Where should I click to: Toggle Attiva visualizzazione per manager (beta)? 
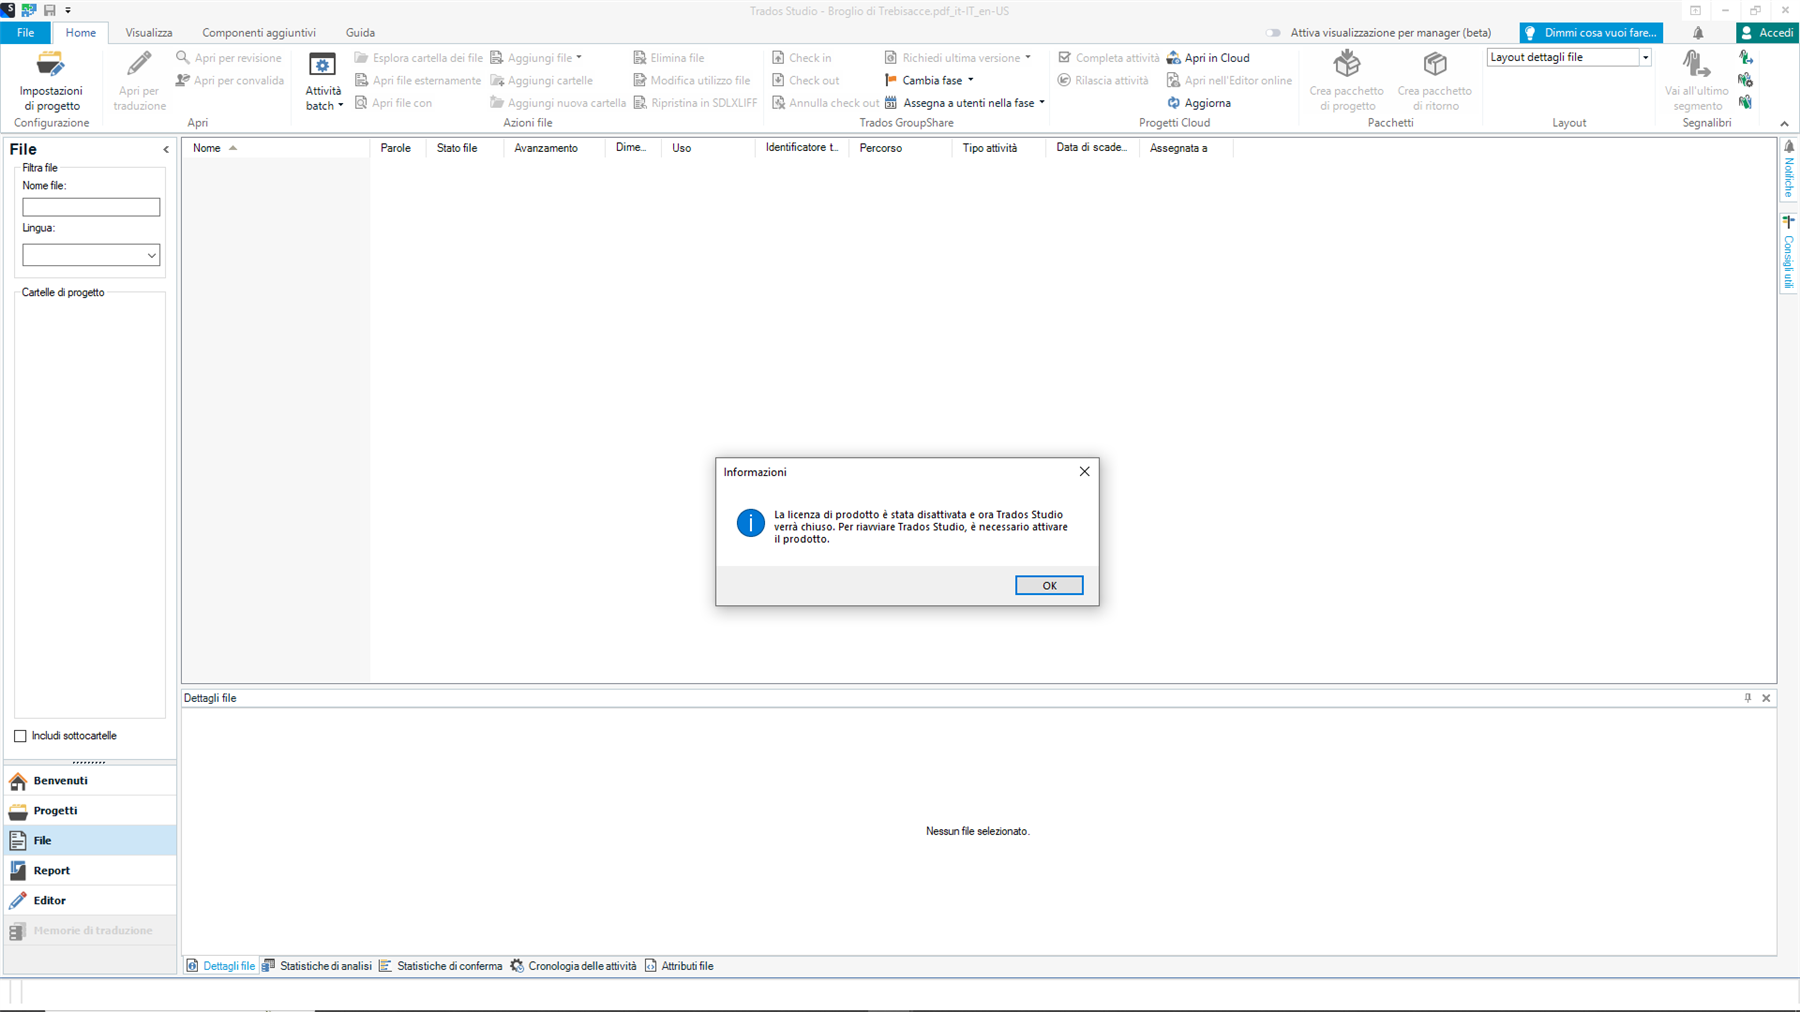[x=1273, y=33]
